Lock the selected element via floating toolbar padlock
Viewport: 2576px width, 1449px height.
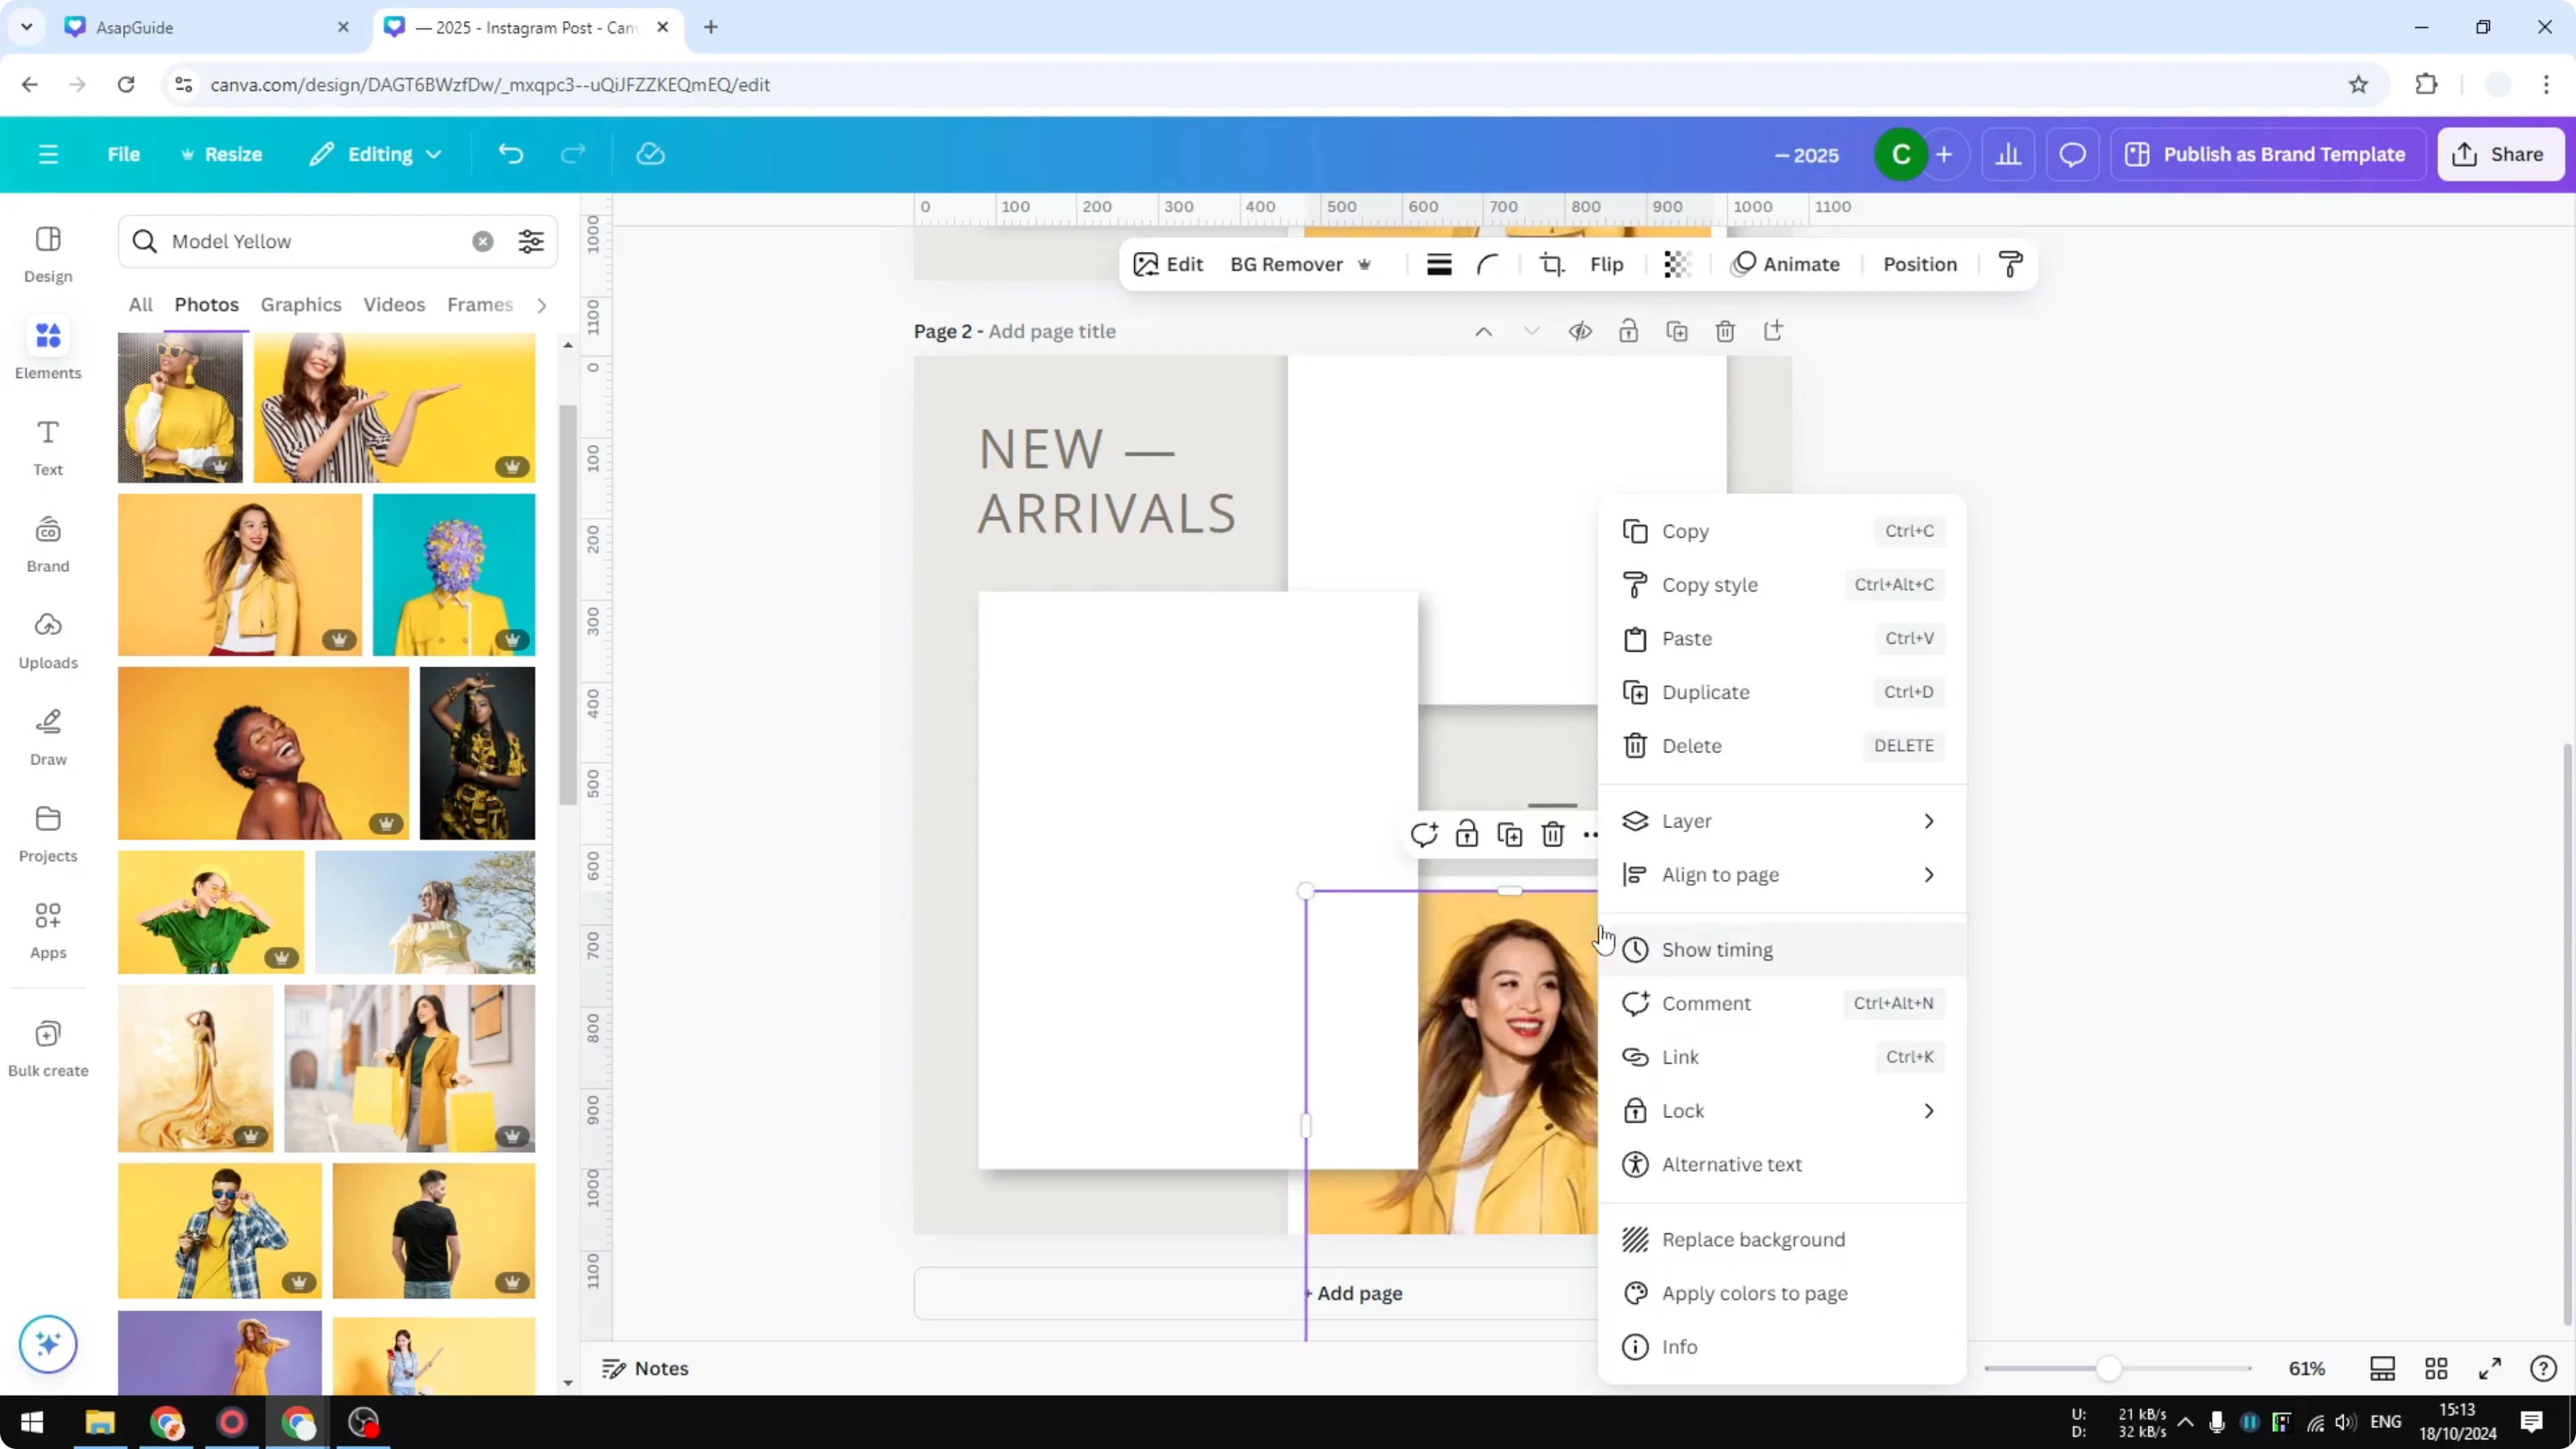coord(1467,833)
